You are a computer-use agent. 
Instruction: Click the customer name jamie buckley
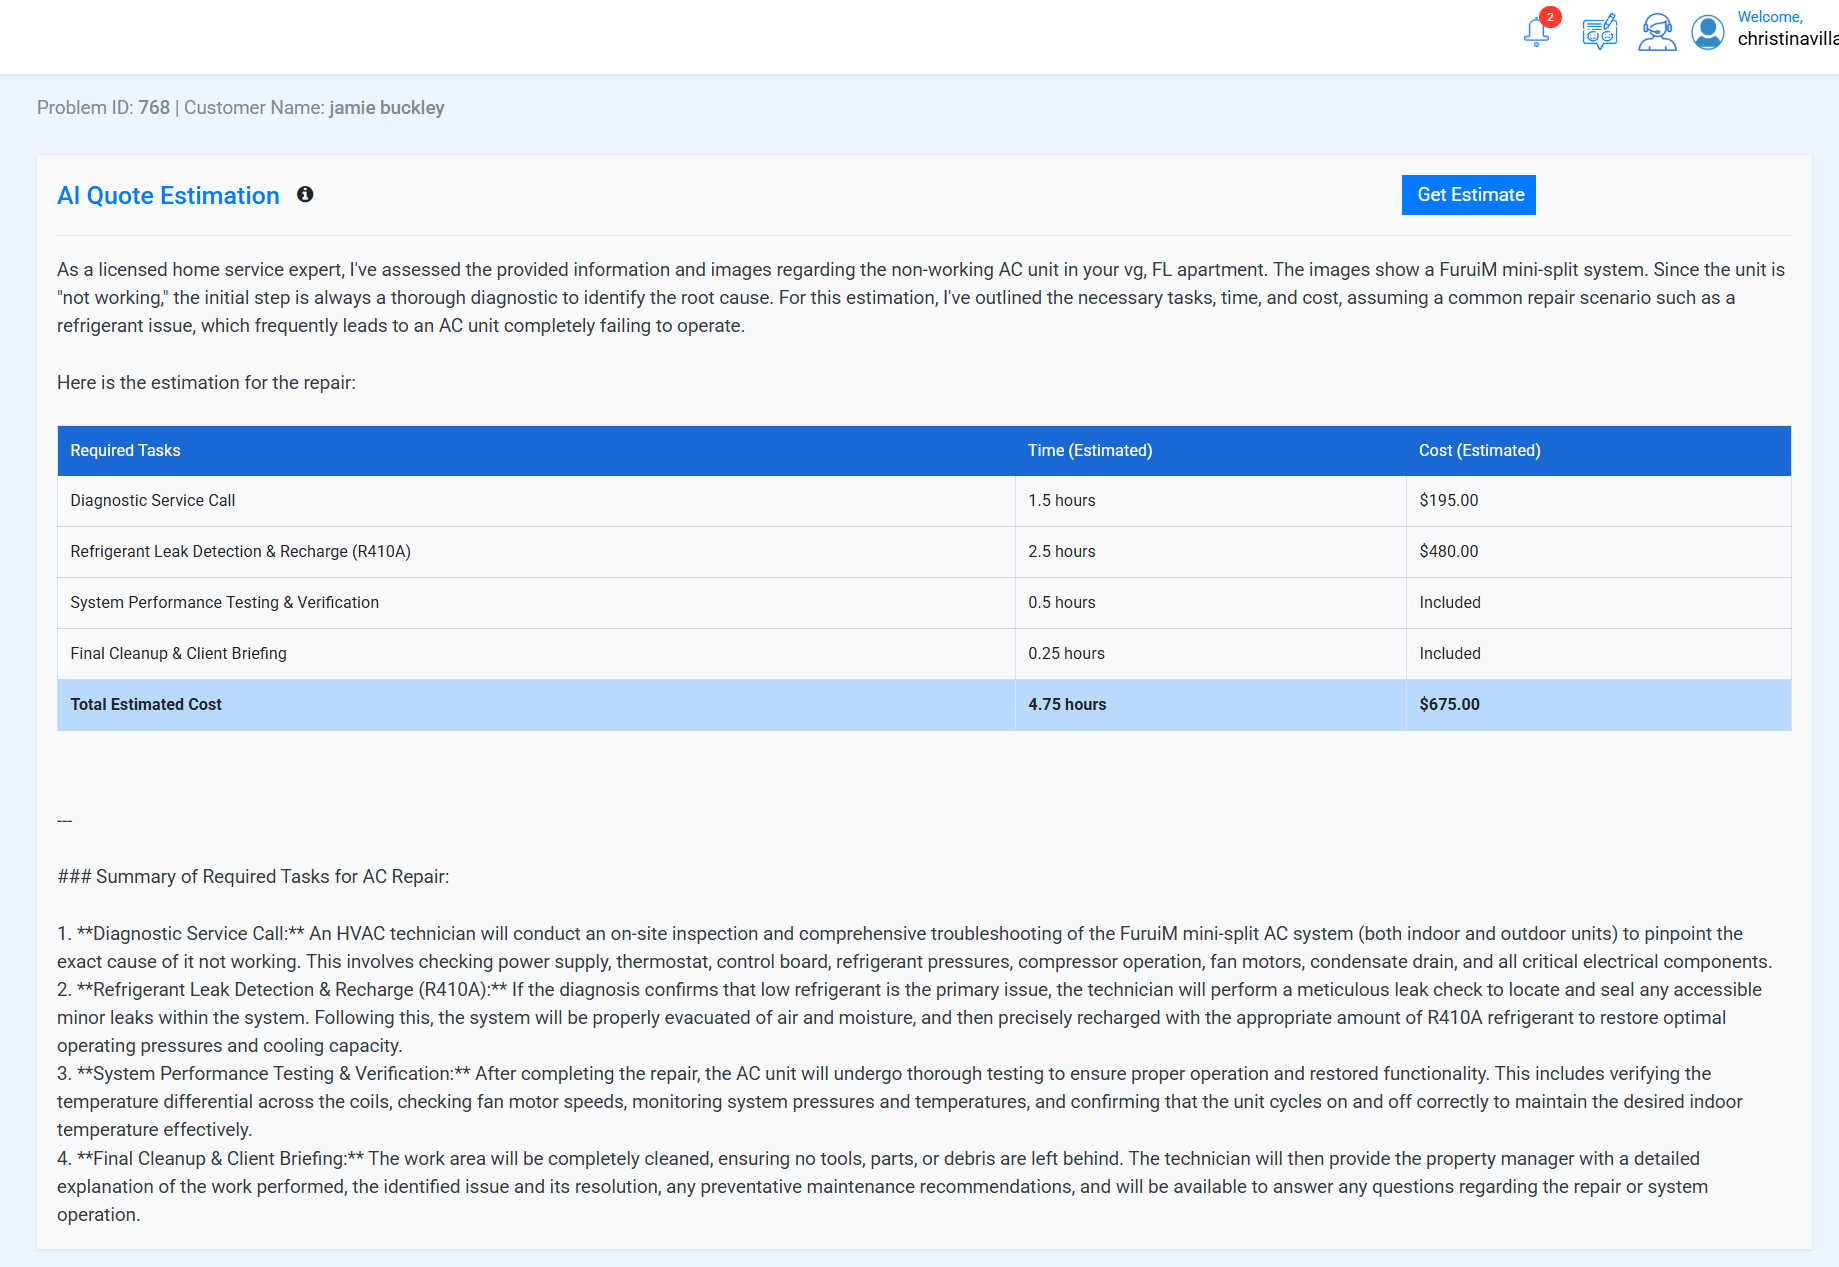coord(386,108)
